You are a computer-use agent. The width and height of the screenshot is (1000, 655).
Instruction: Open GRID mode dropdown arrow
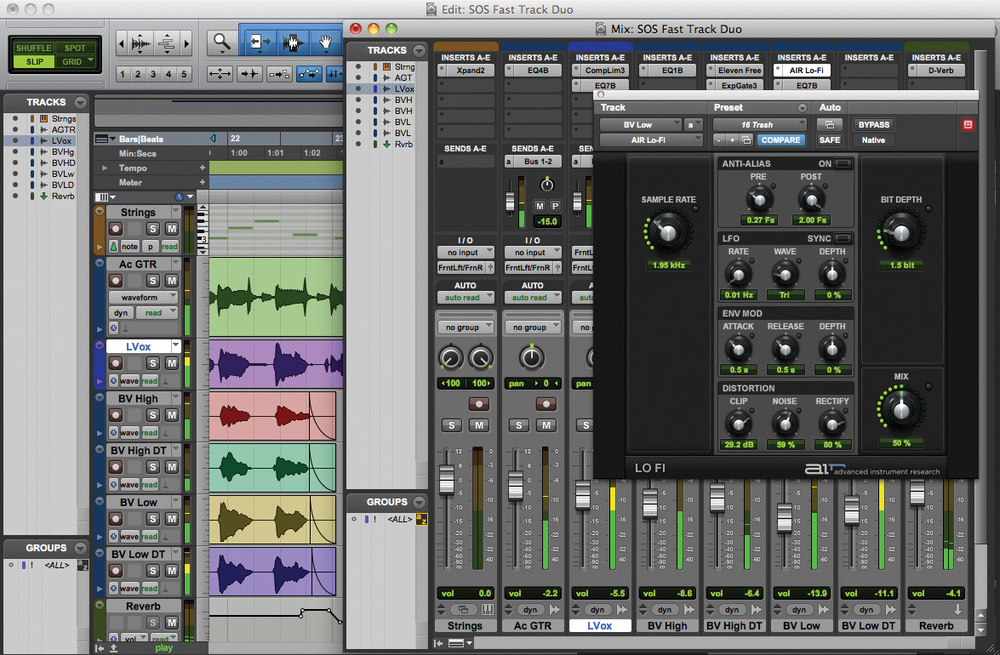coord(91,61)
